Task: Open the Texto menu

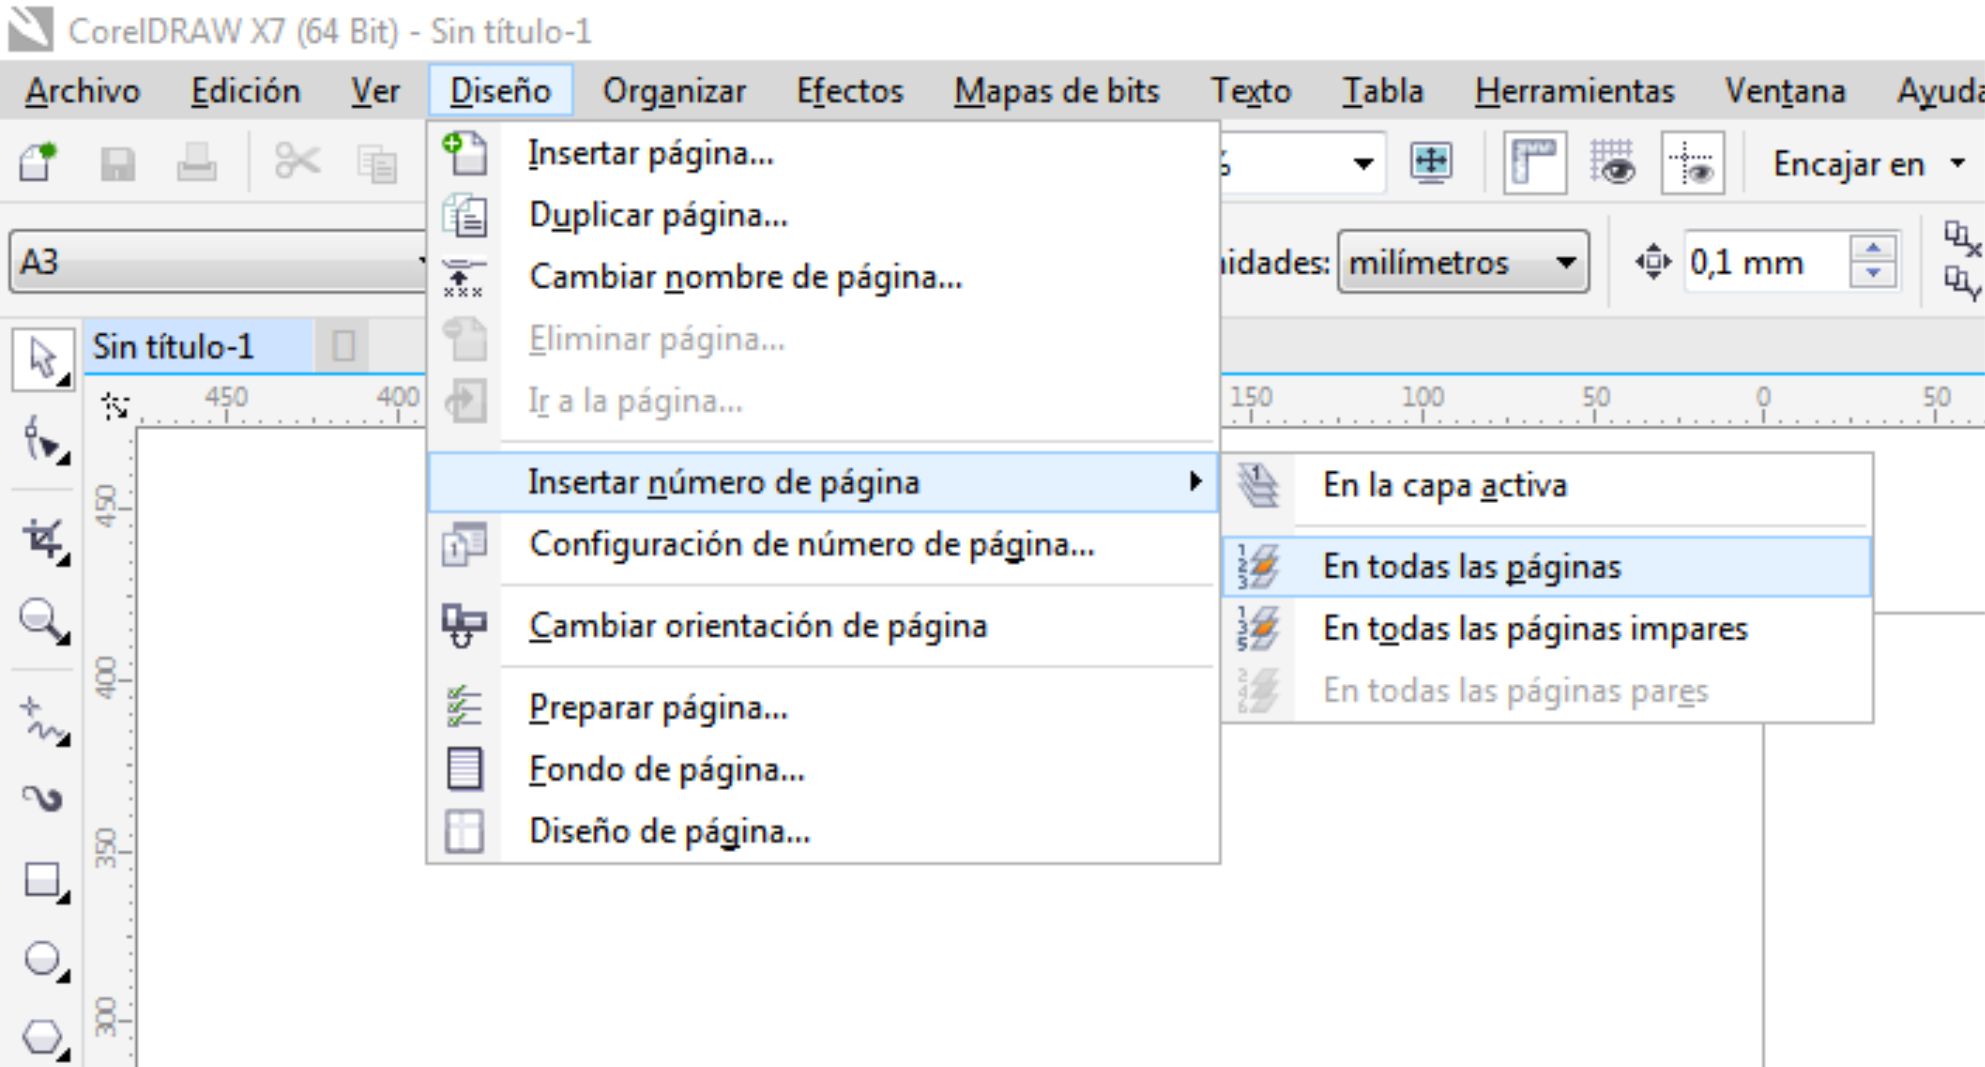Action: pos(1251,91)
